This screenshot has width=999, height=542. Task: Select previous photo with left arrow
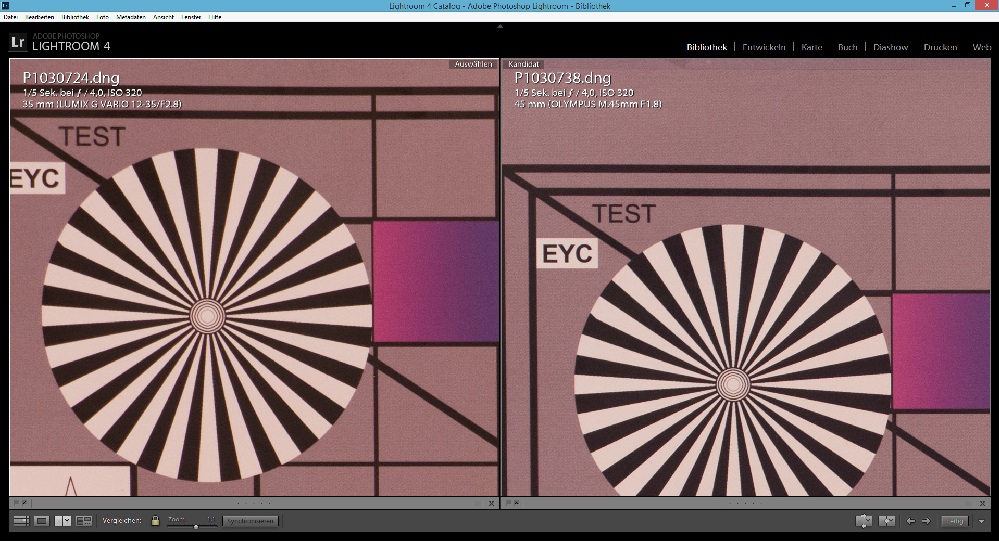point(910,521)
